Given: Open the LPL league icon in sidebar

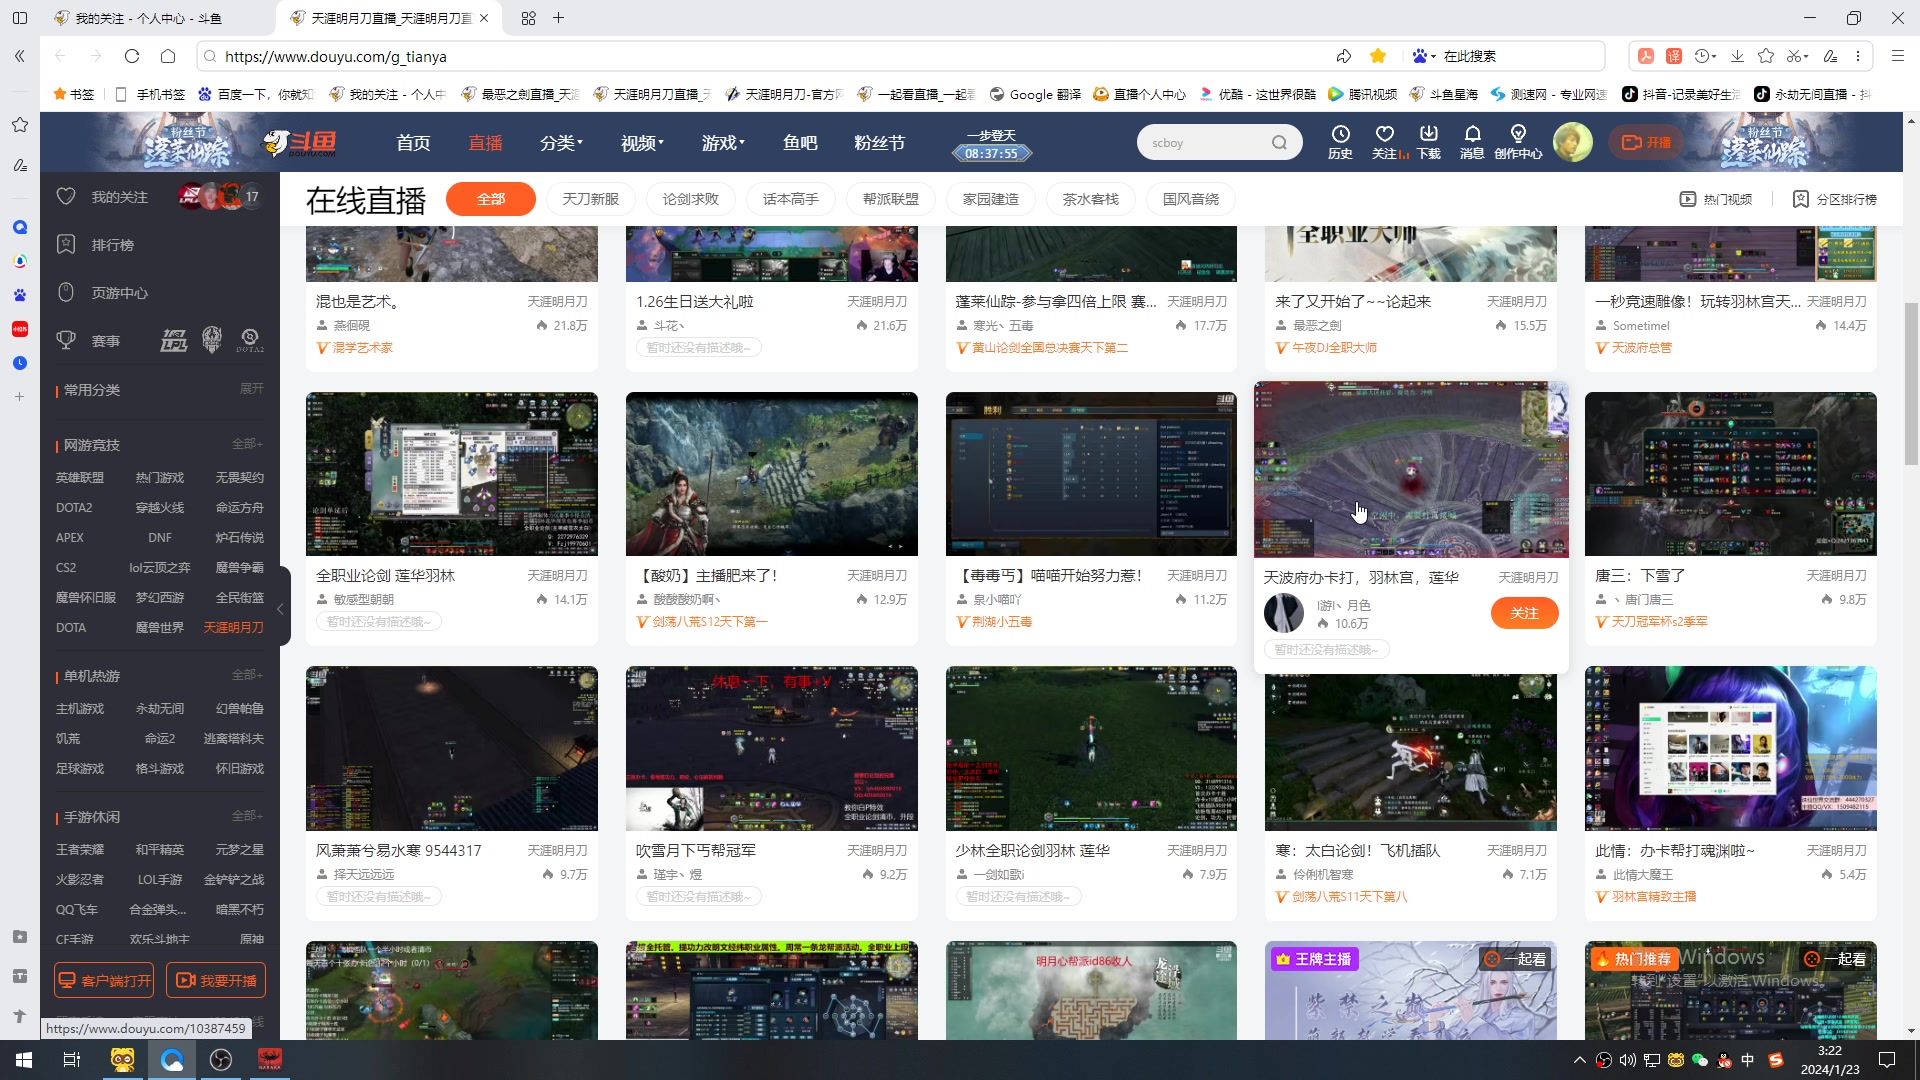Looking at the screenshot, I should point(174,340).
